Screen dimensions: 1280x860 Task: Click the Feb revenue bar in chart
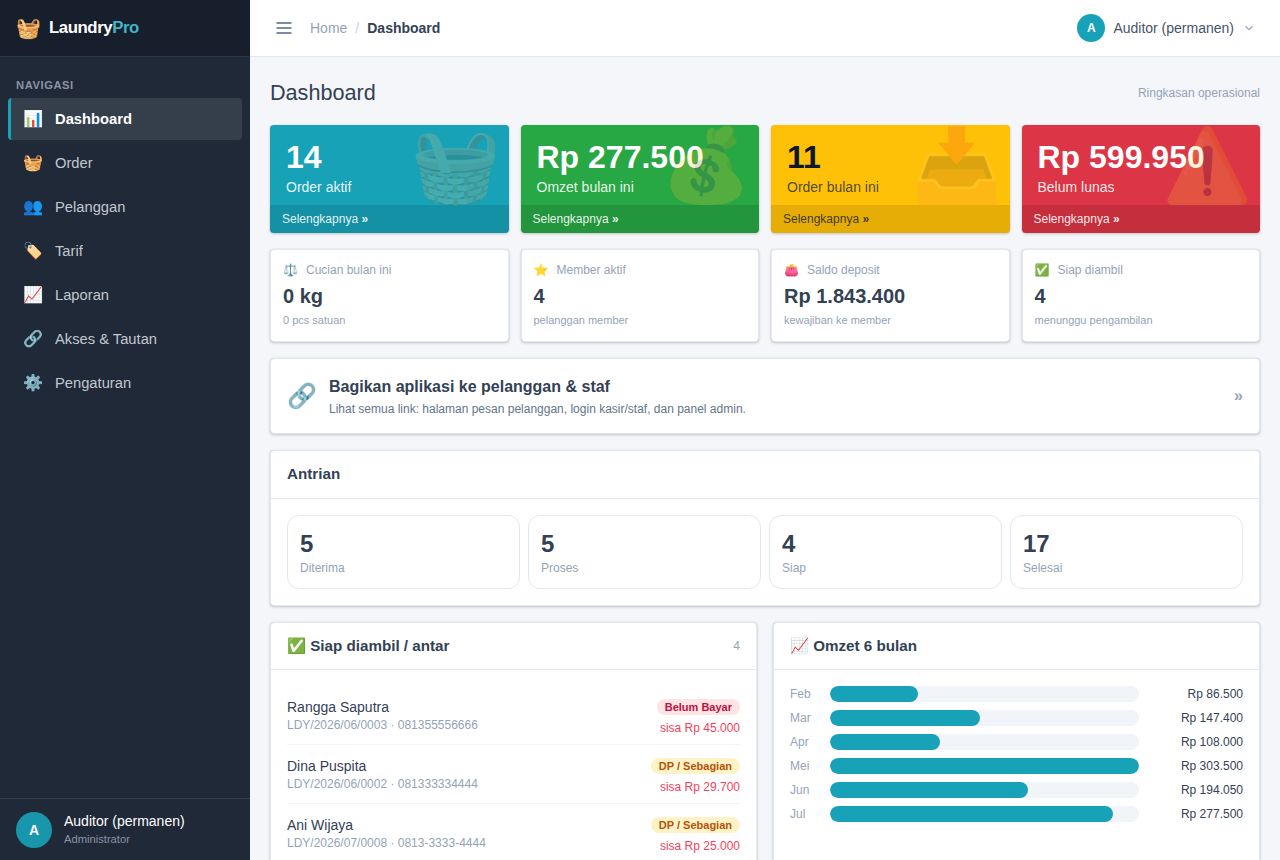tap(874, 694)
